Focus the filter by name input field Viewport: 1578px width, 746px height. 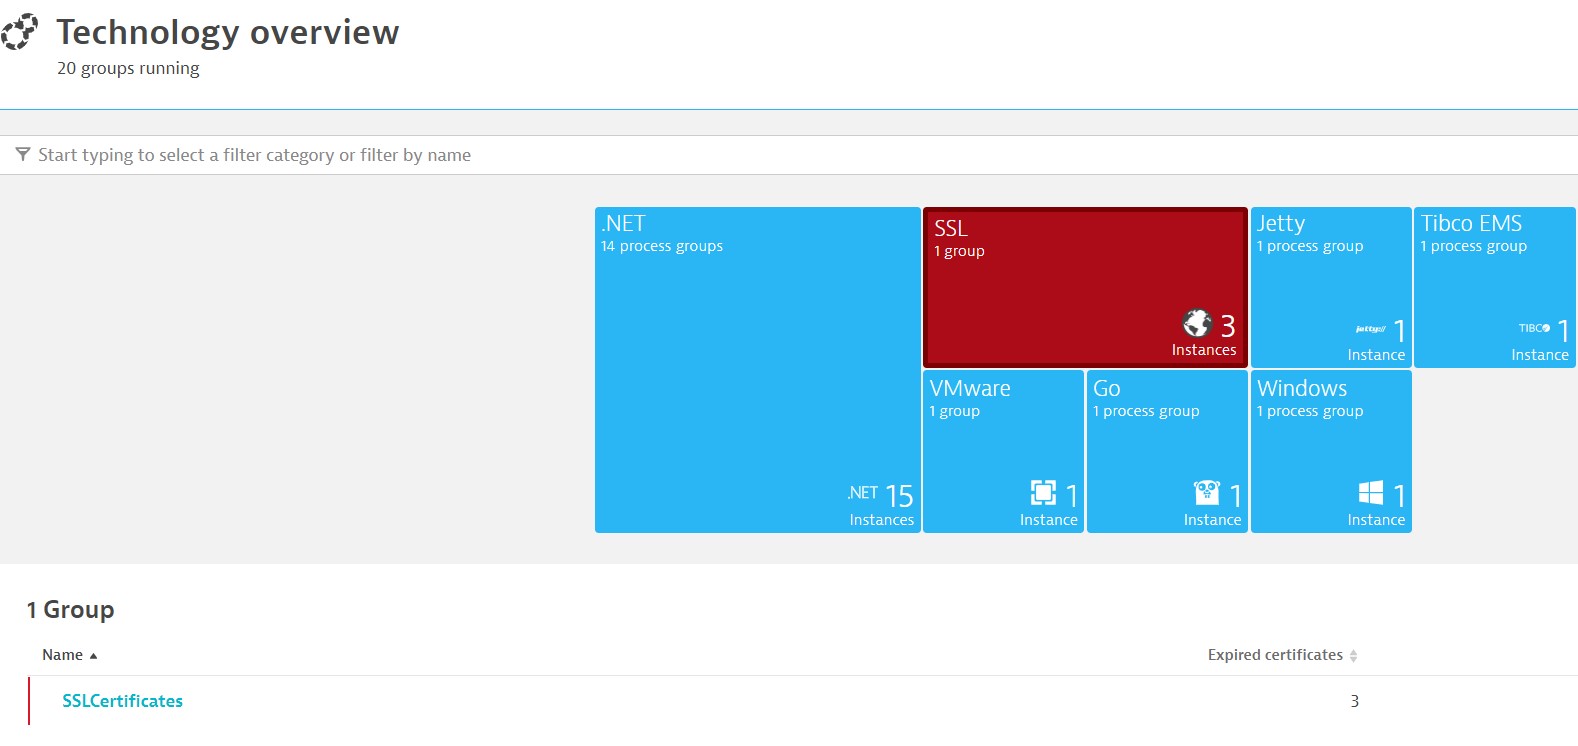(789, 155)
